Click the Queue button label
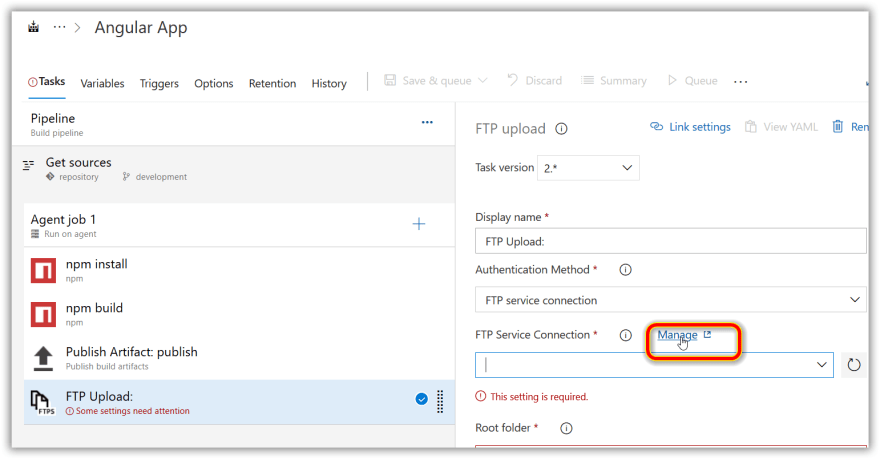 point(701,81)
